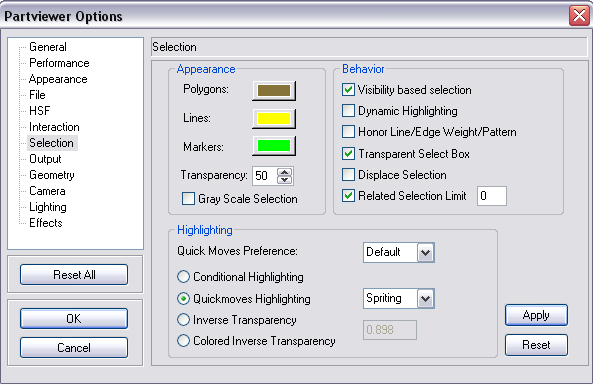Go to the Appearance tree category

(58, 79)
